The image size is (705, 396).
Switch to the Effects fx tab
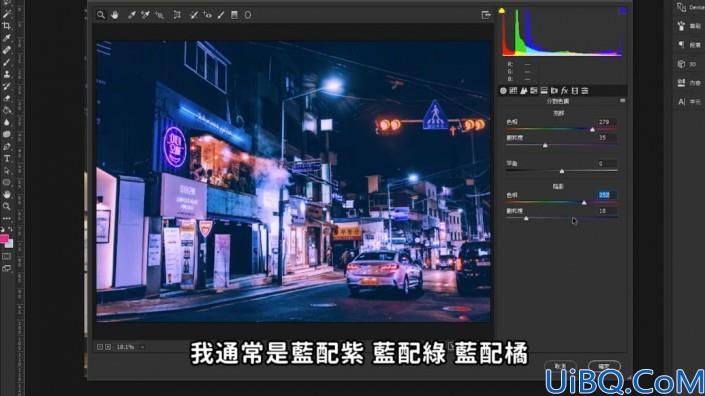pos(564,90)
